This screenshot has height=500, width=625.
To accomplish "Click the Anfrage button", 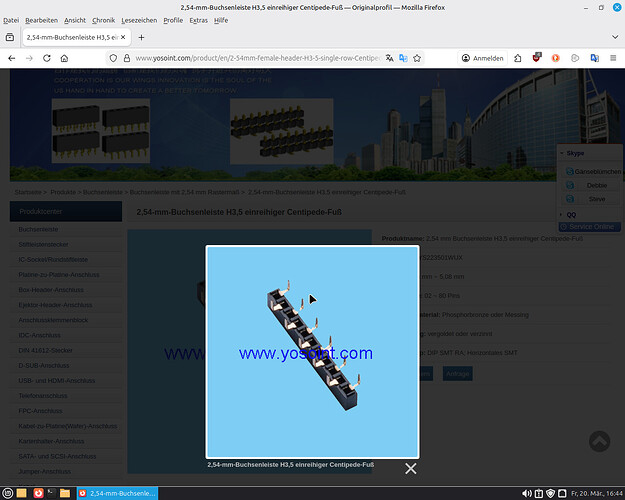I will tap(457, 373).
